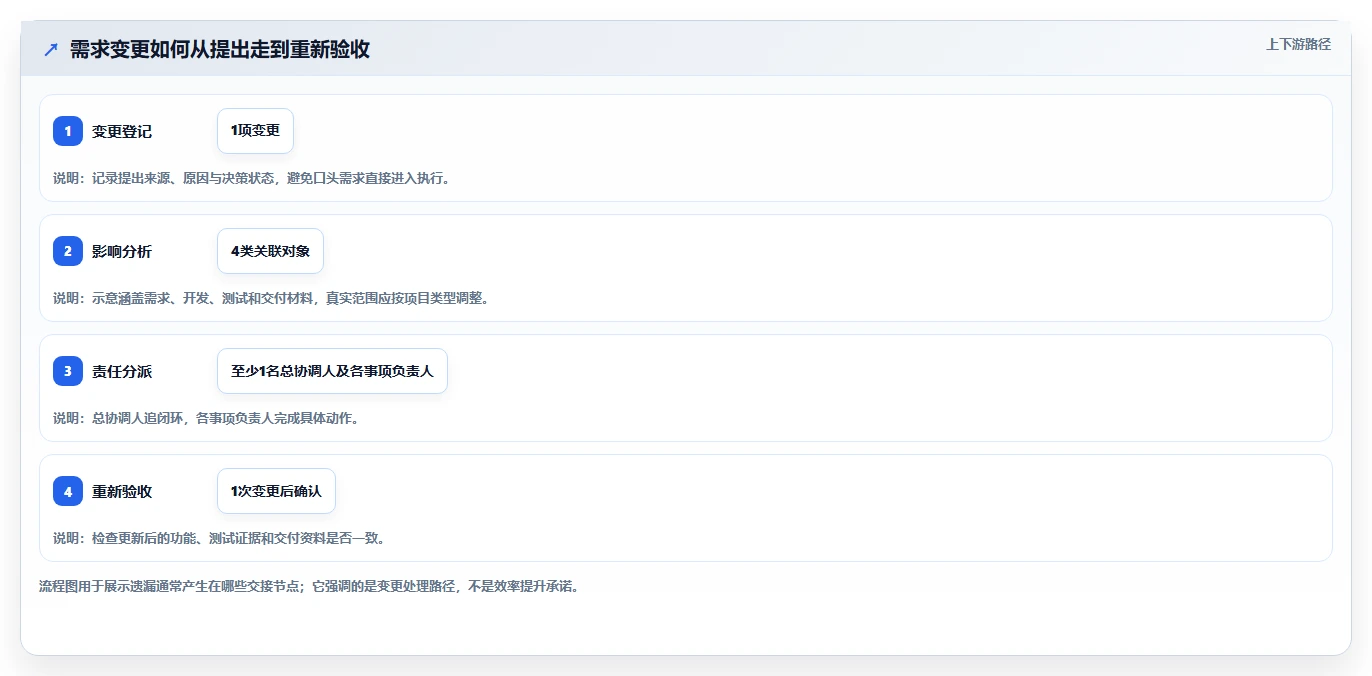Select the 变更登记 step label
Image resolution: width=1372 pixels, height=676 pixels.
[x=122, y=131]
